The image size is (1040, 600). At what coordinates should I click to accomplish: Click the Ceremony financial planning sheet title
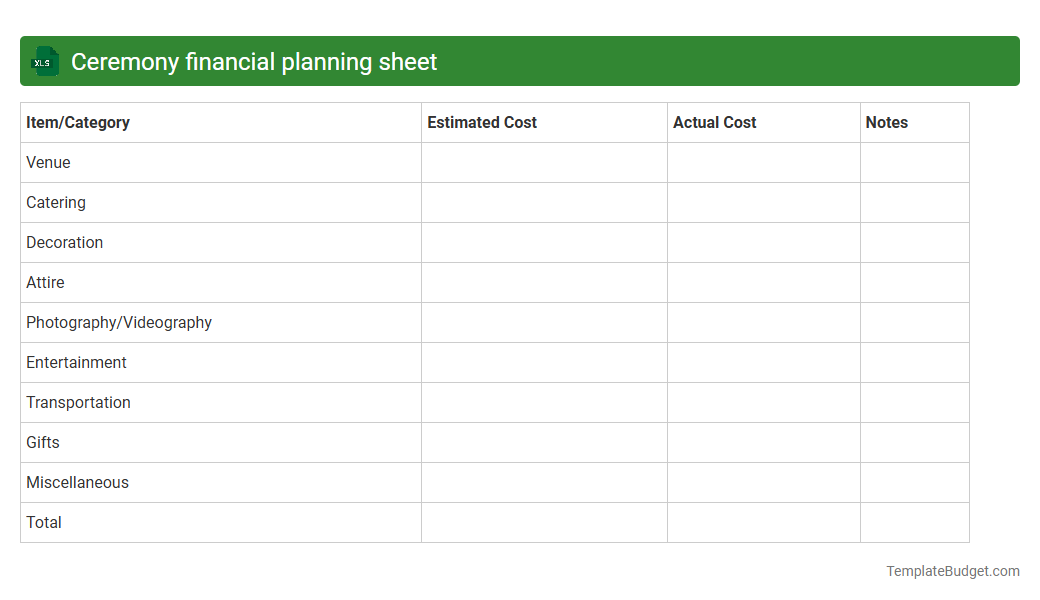[x=253, y=61]
